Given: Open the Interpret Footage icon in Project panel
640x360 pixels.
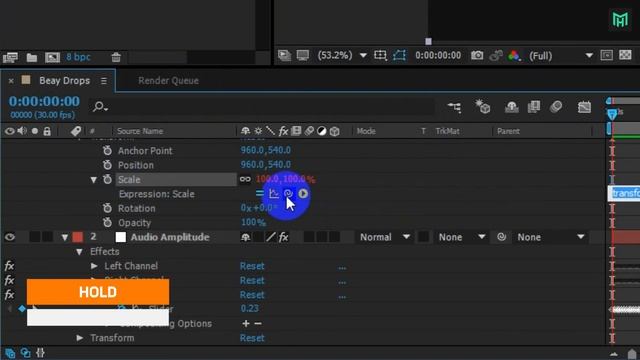Looking at the screenshot, I should pyautogui.click(x=11, y=57).
